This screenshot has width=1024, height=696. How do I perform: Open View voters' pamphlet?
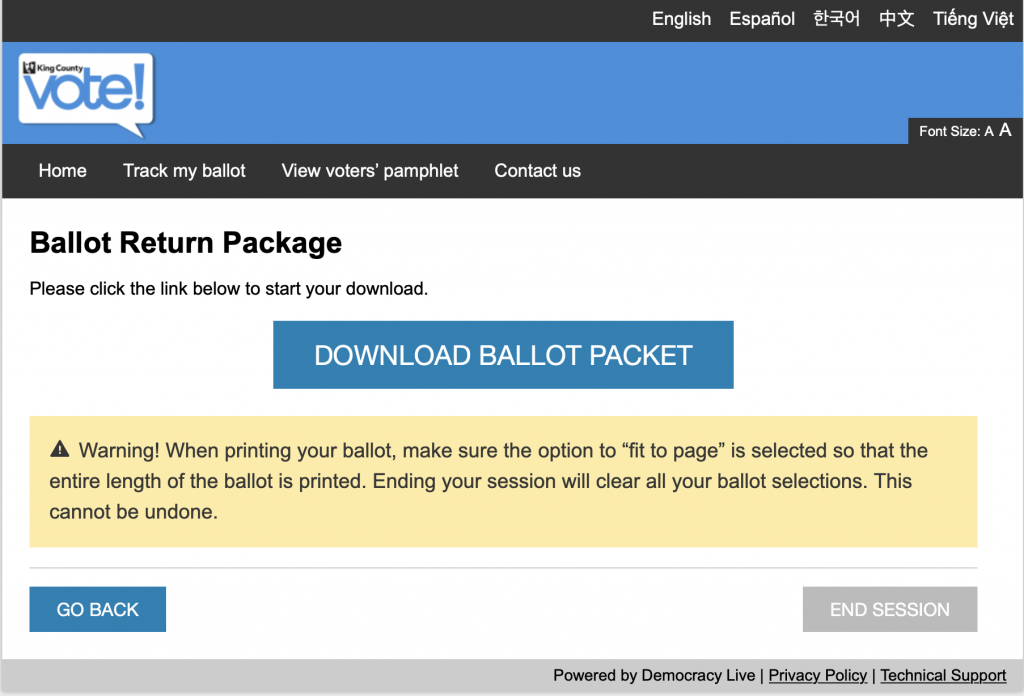coord(370,171)
